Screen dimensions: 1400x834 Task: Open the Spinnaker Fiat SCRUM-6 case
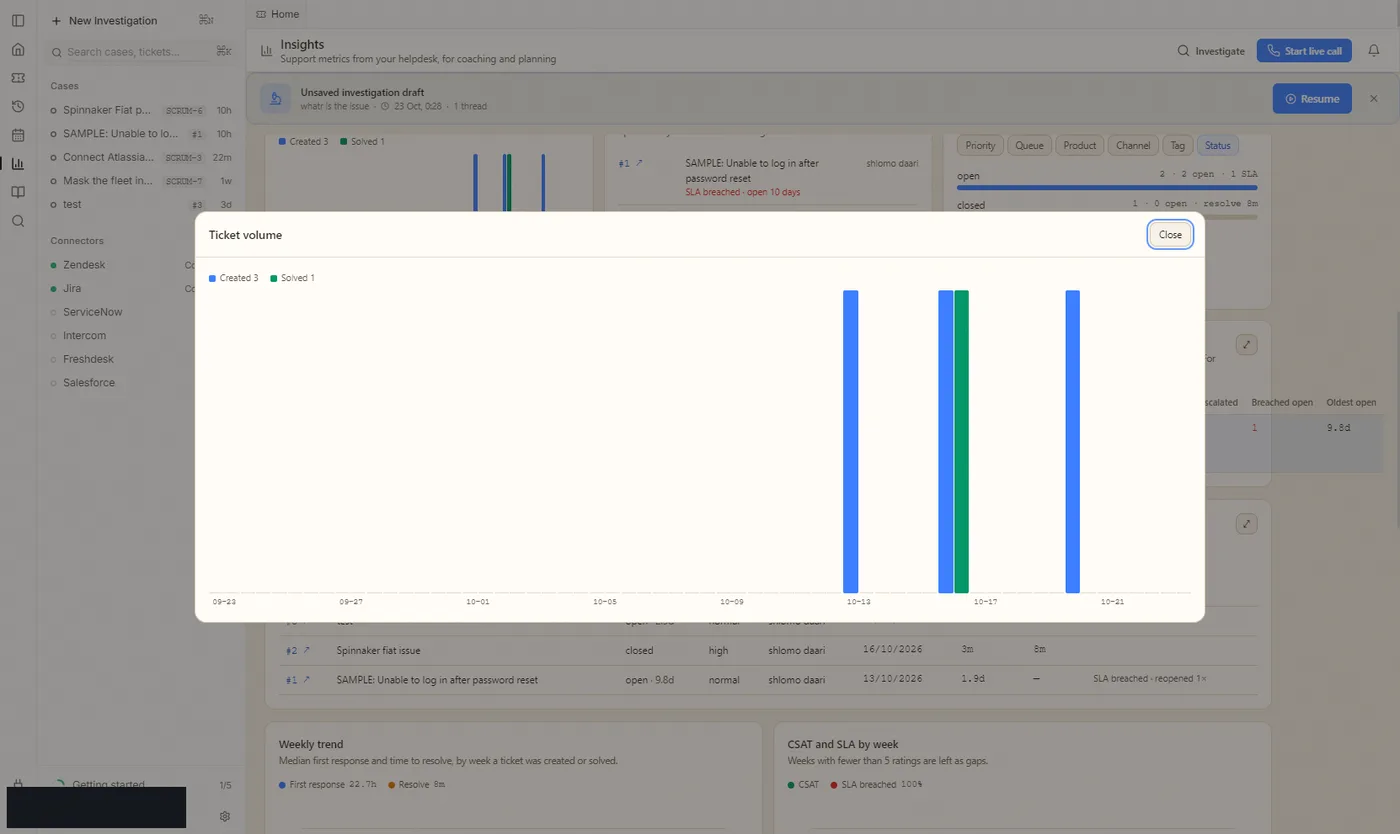(140, 110)
